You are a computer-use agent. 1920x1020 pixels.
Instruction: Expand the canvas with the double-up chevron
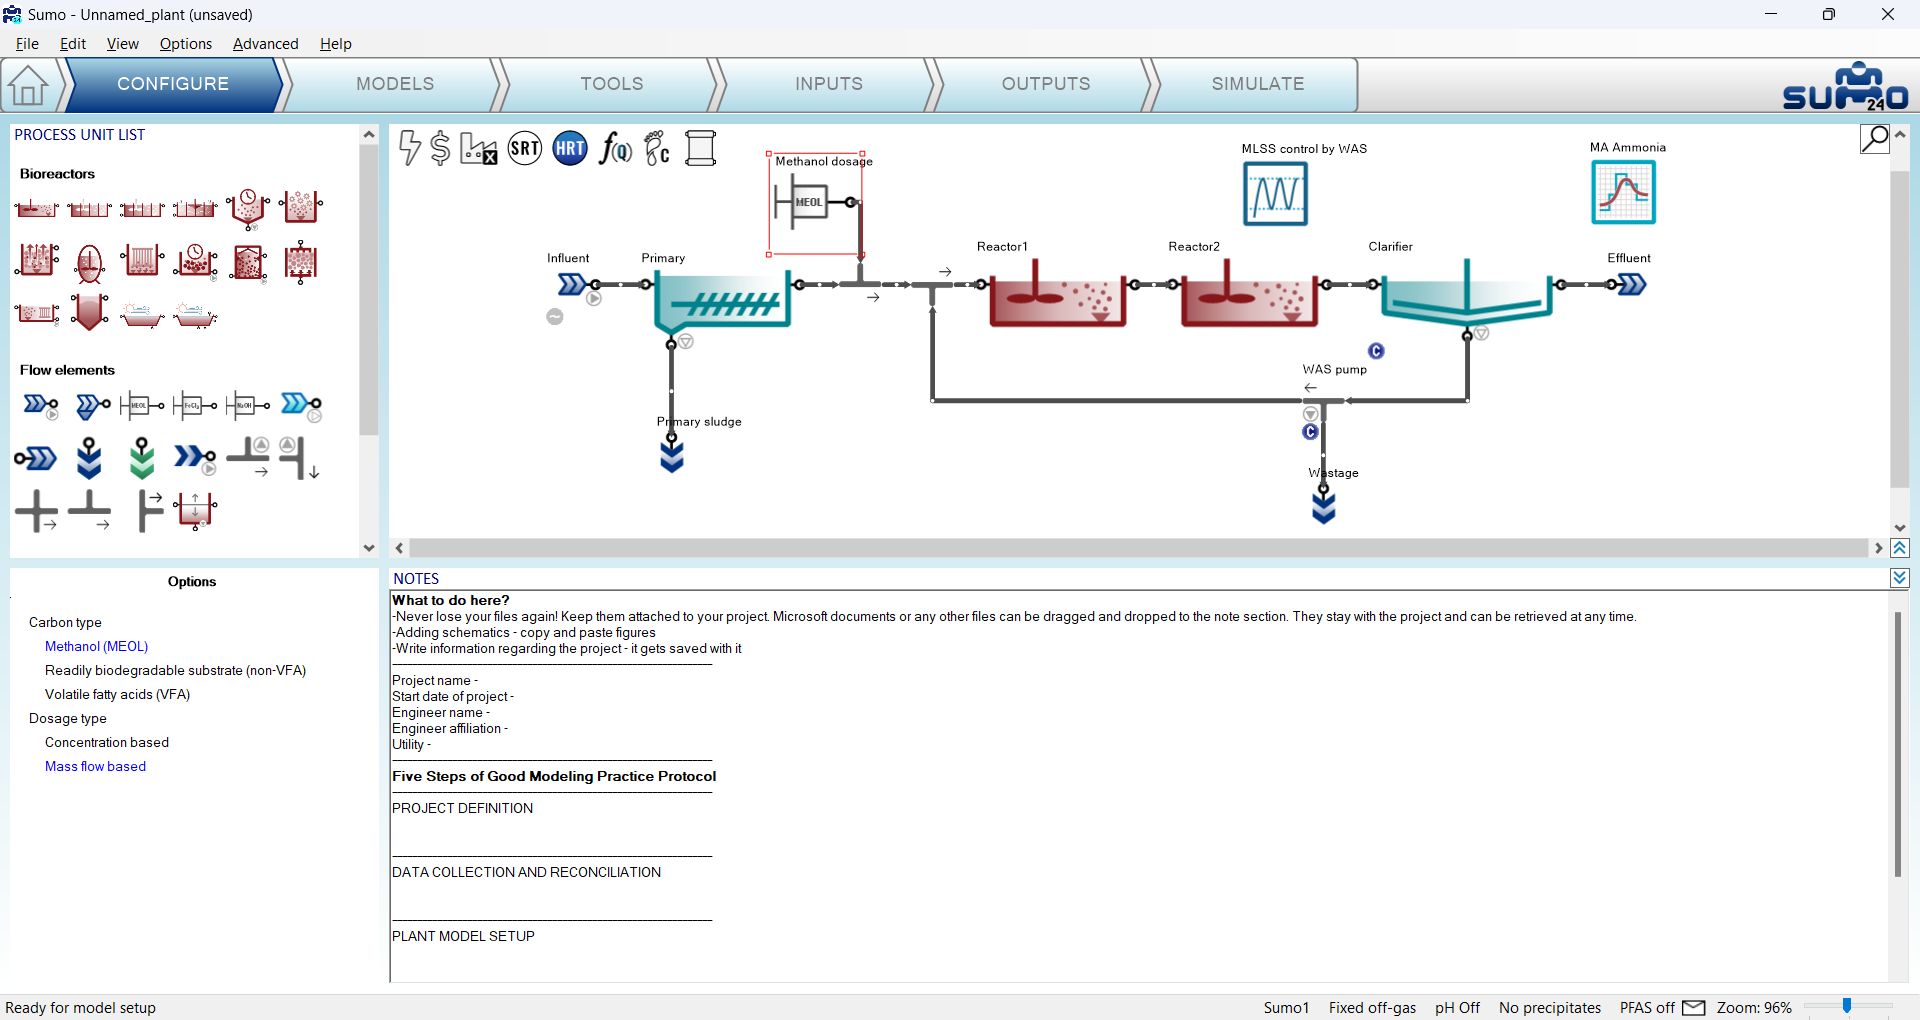pyautogui.click(x=1900, y=548)
